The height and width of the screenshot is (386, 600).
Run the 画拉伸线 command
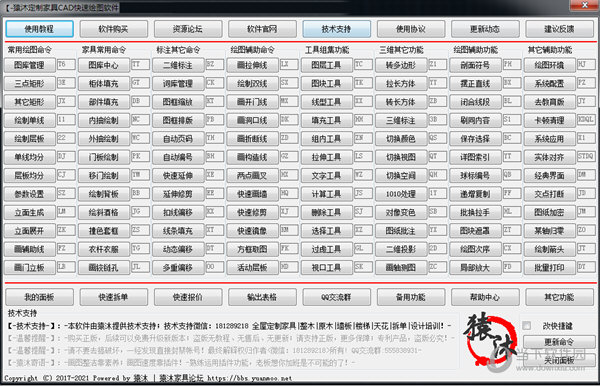click(x=253, y=65)
